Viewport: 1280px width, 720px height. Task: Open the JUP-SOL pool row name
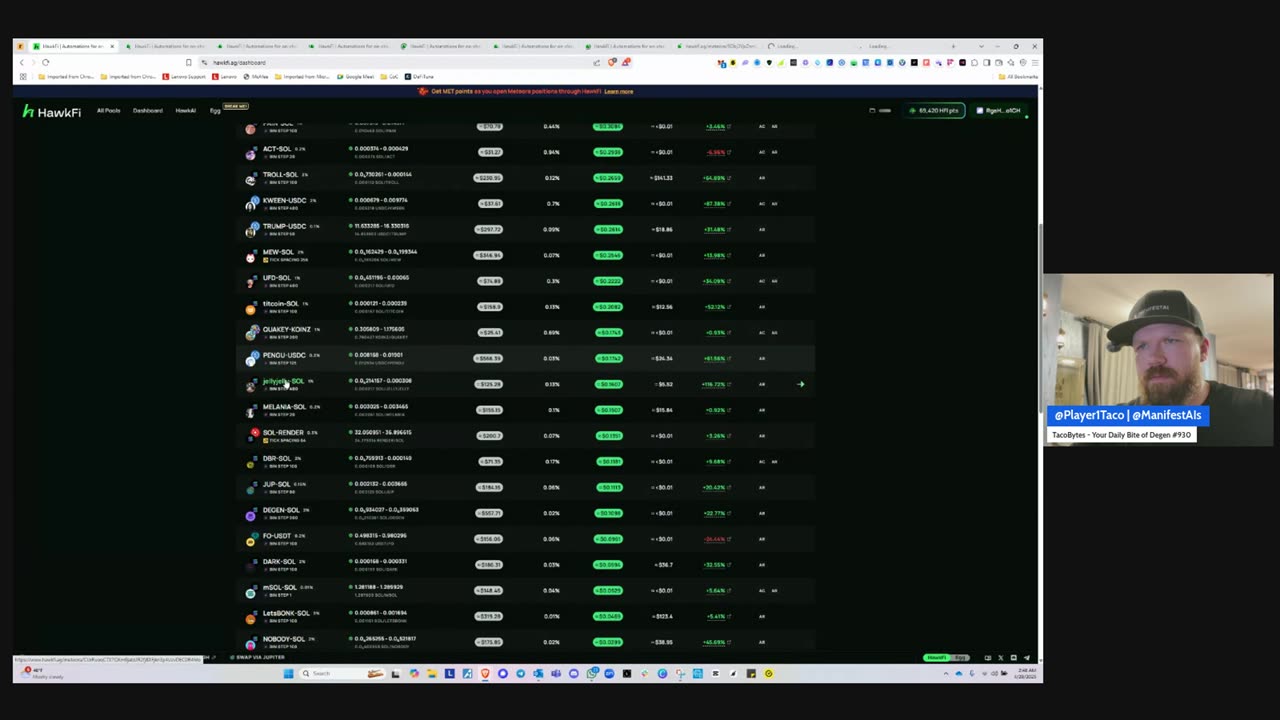(276, 484)
